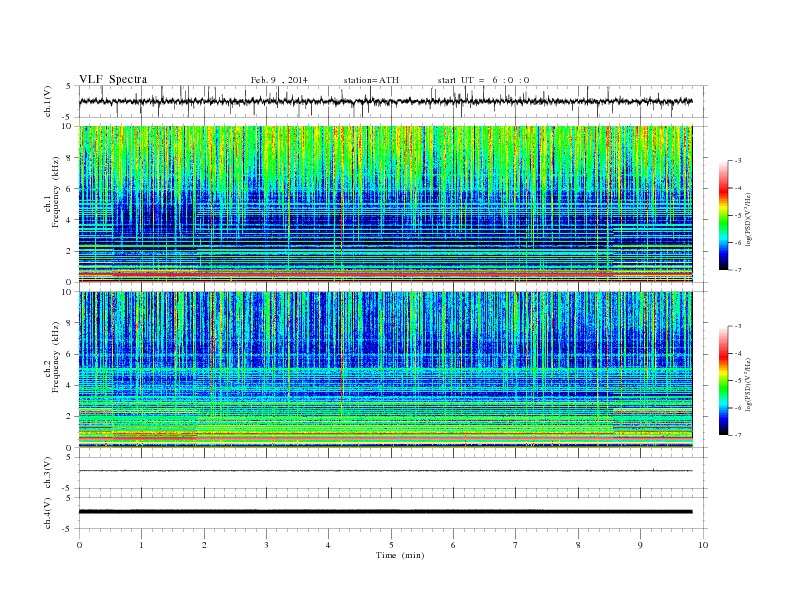792x612 pixels.
Task: Click the "ch.3(V)" axis label
Action: click(48, 473)
